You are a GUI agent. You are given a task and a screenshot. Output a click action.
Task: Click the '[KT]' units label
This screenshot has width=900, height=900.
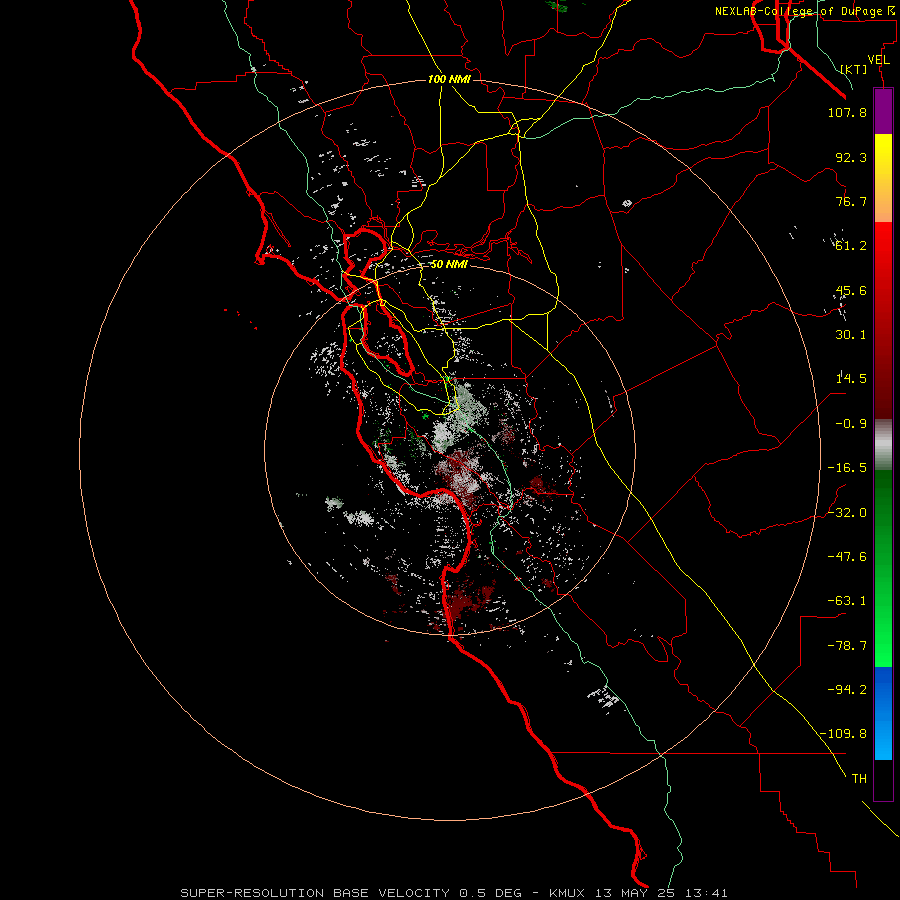pyautogui.click(x=854, y=69)
